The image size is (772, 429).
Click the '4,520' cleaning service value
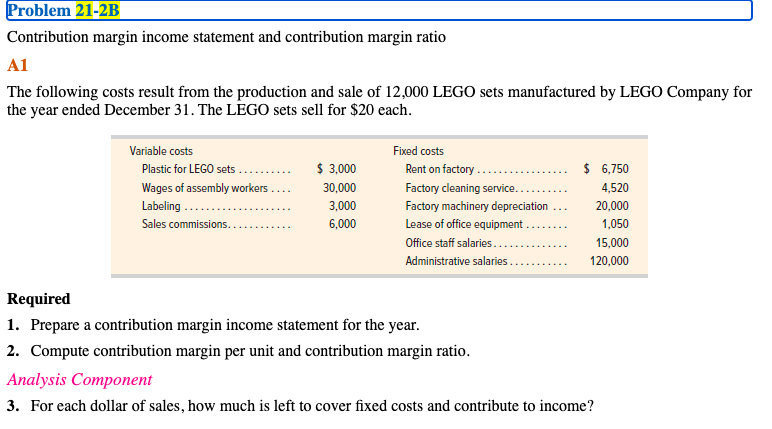click(x=615, y=188)
